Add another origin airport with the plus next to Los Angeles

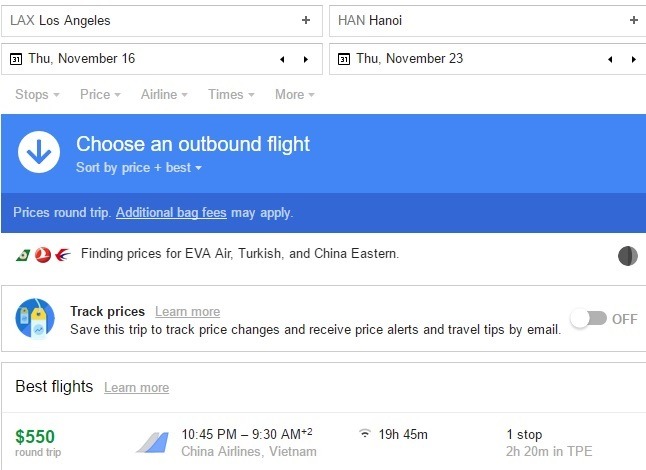coord(306,20)
